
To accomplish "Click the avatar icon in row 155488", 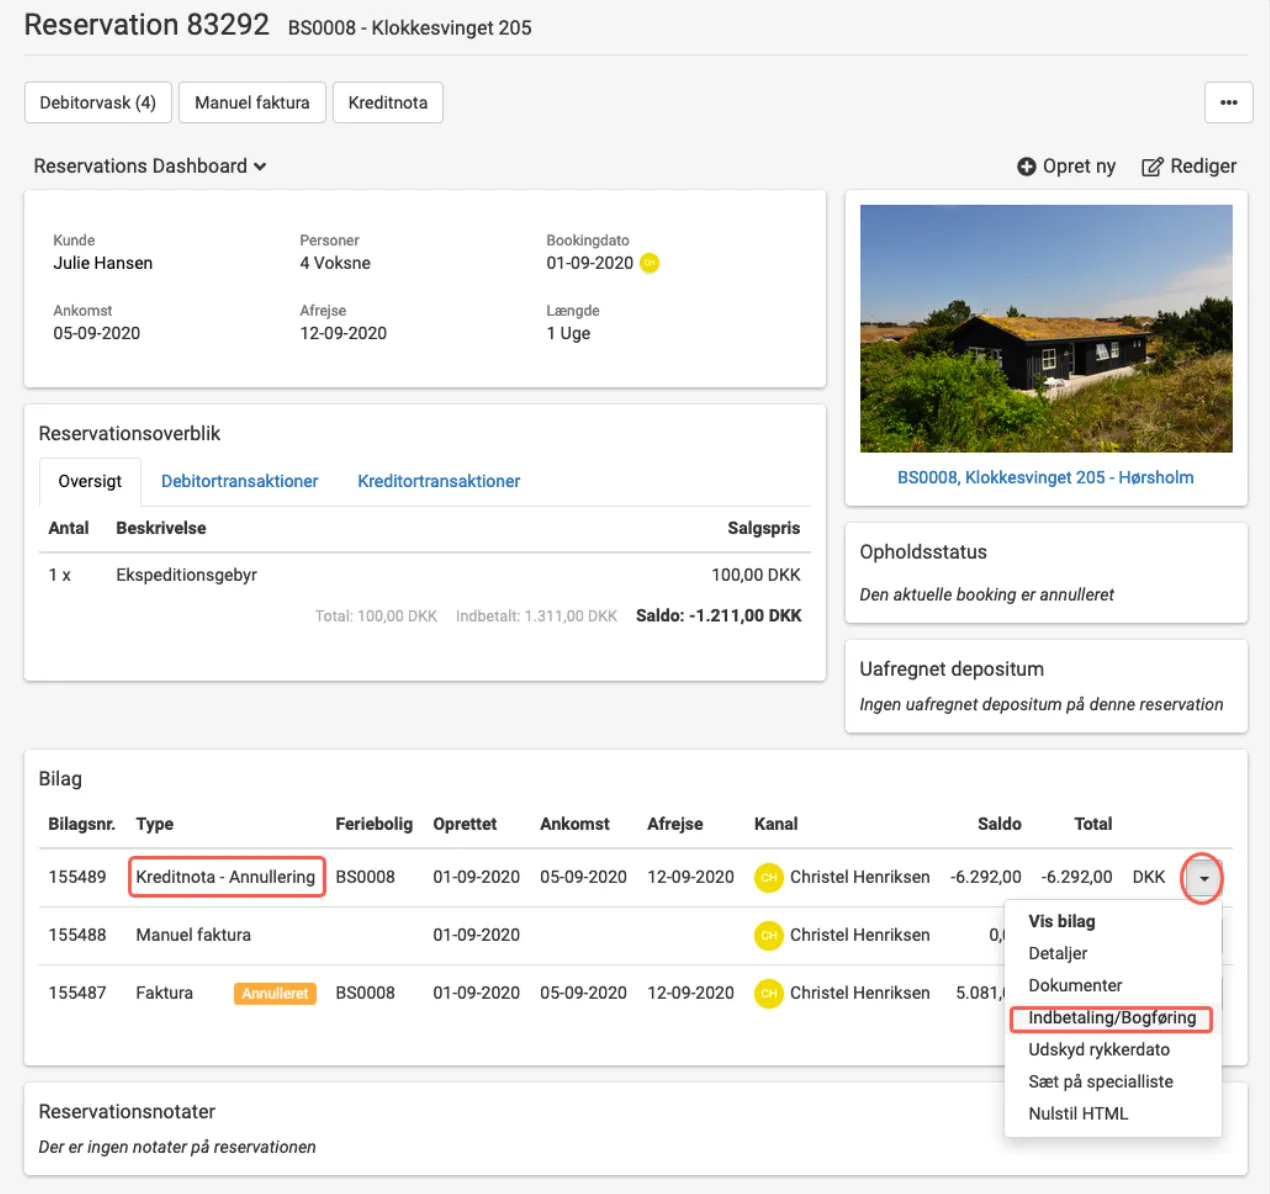I will 768,935.
